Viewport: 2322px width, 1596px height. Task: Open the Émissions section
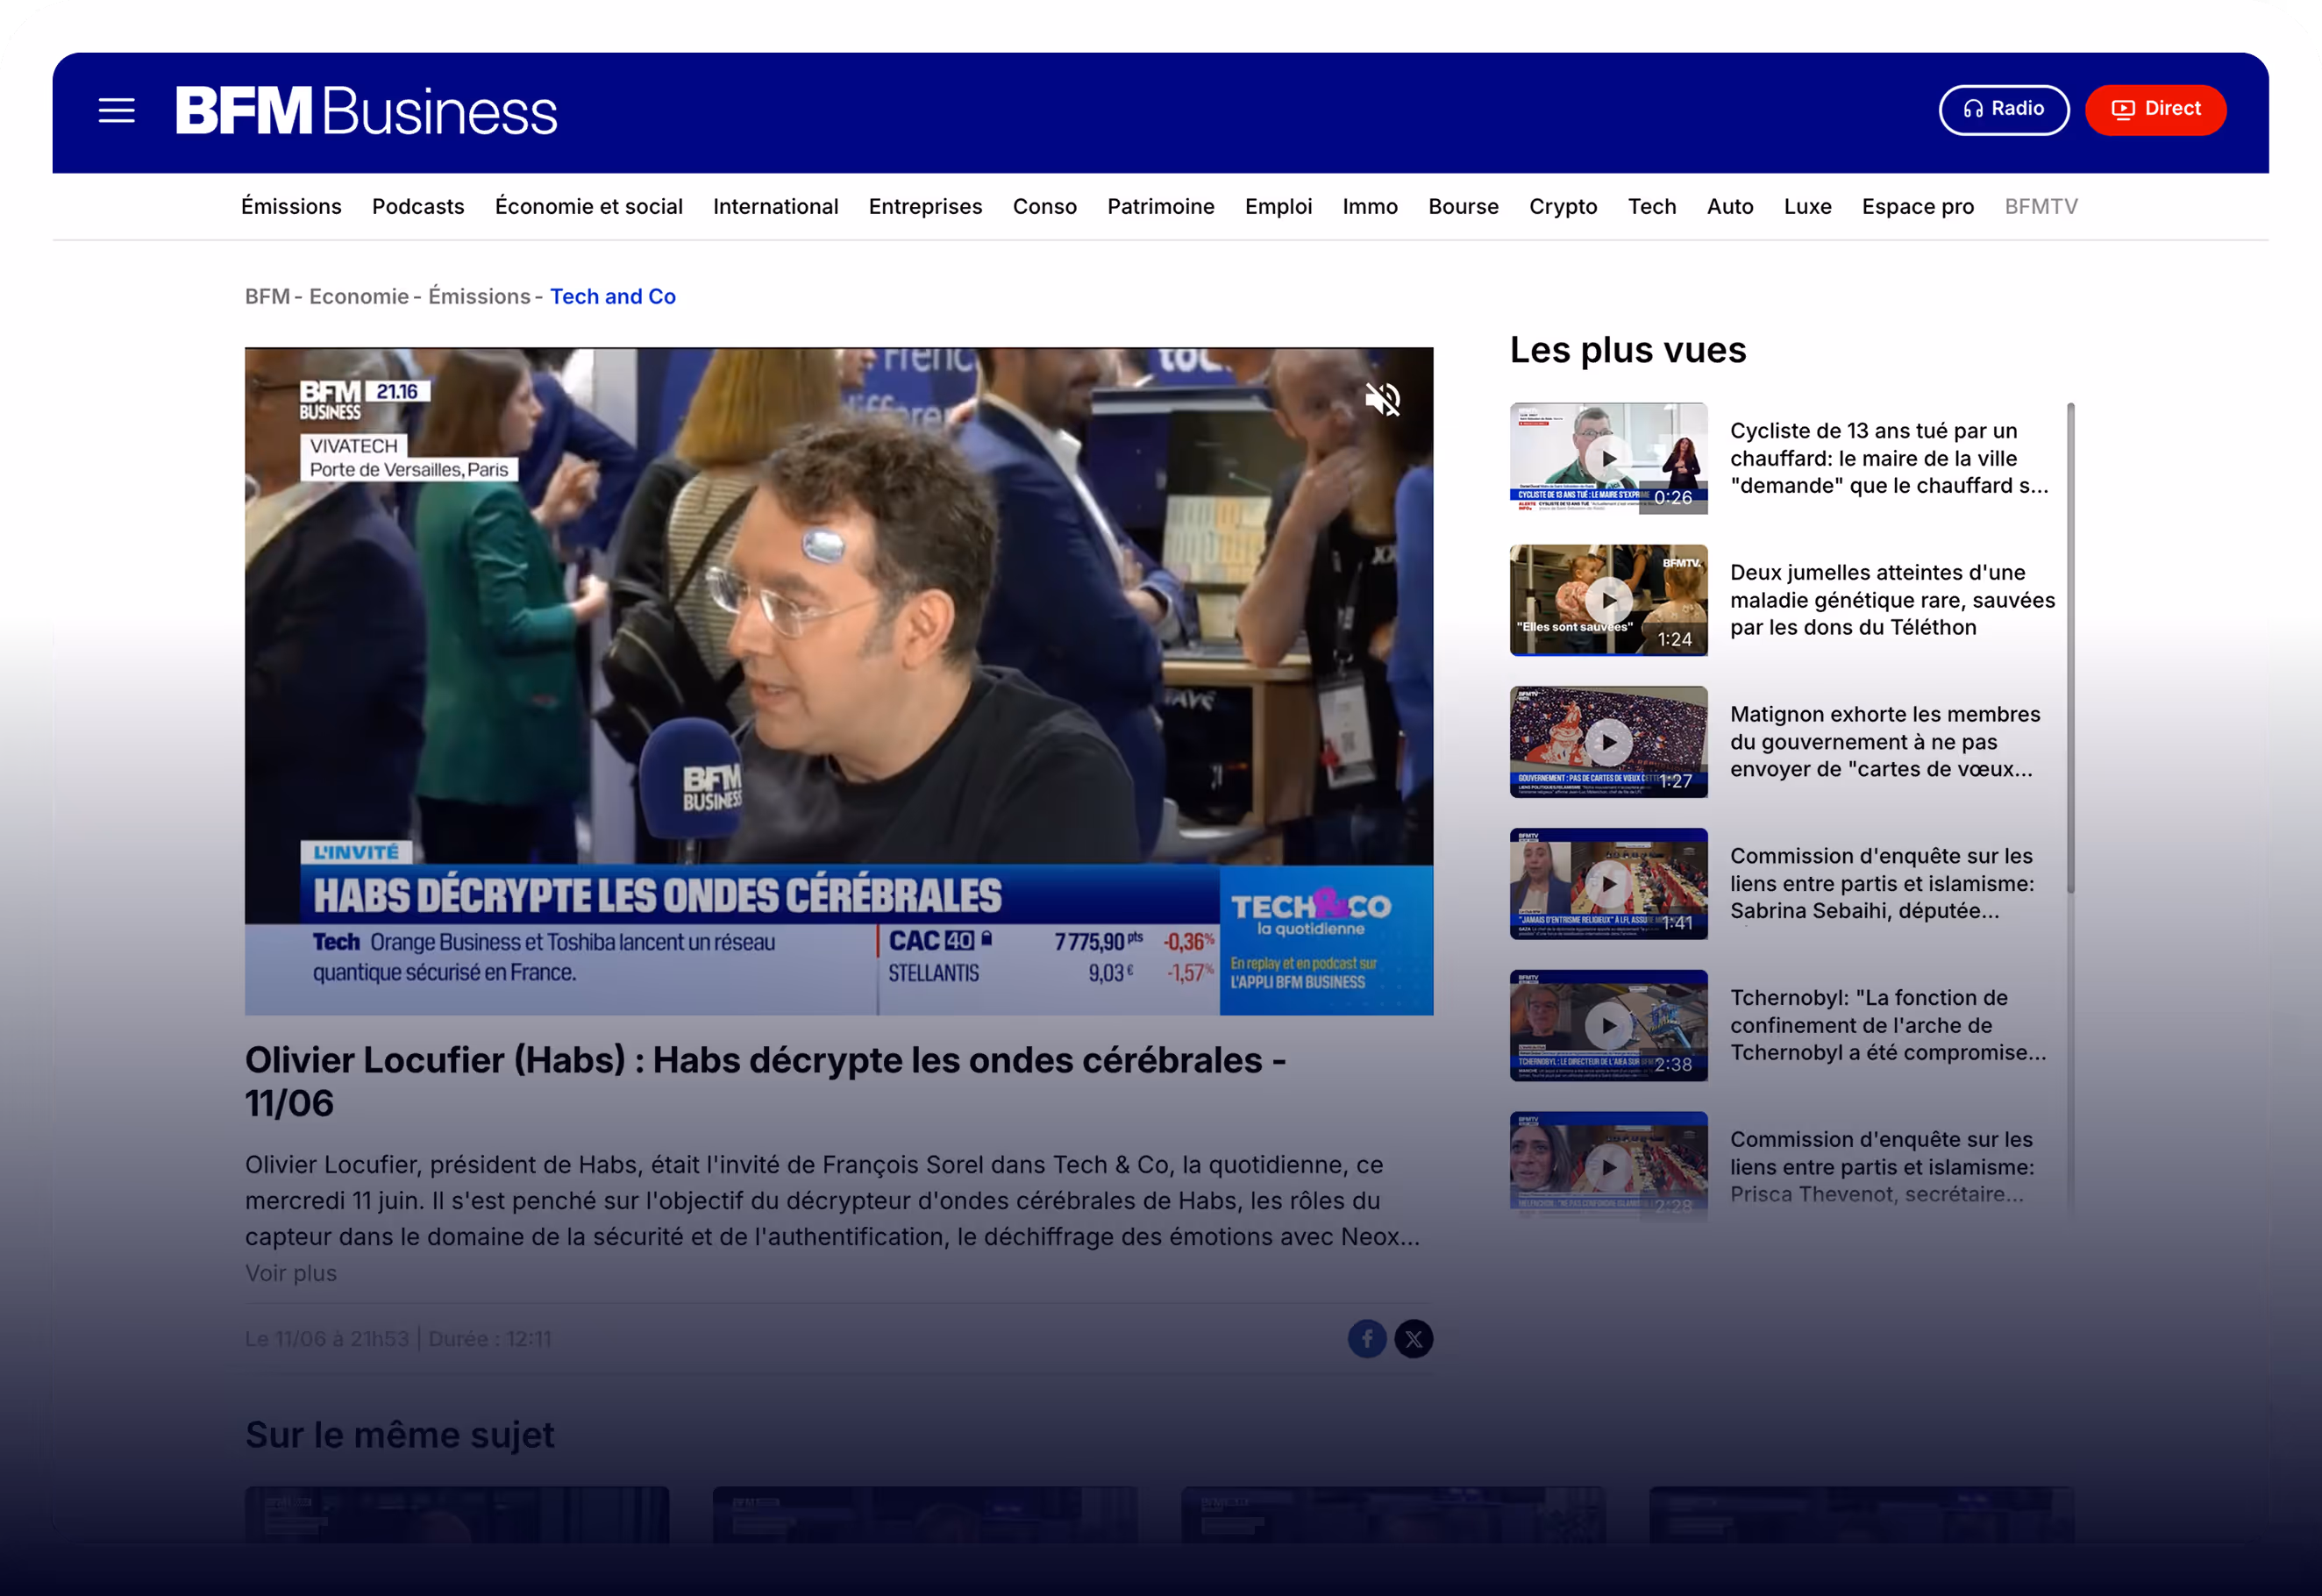point(291,206)
